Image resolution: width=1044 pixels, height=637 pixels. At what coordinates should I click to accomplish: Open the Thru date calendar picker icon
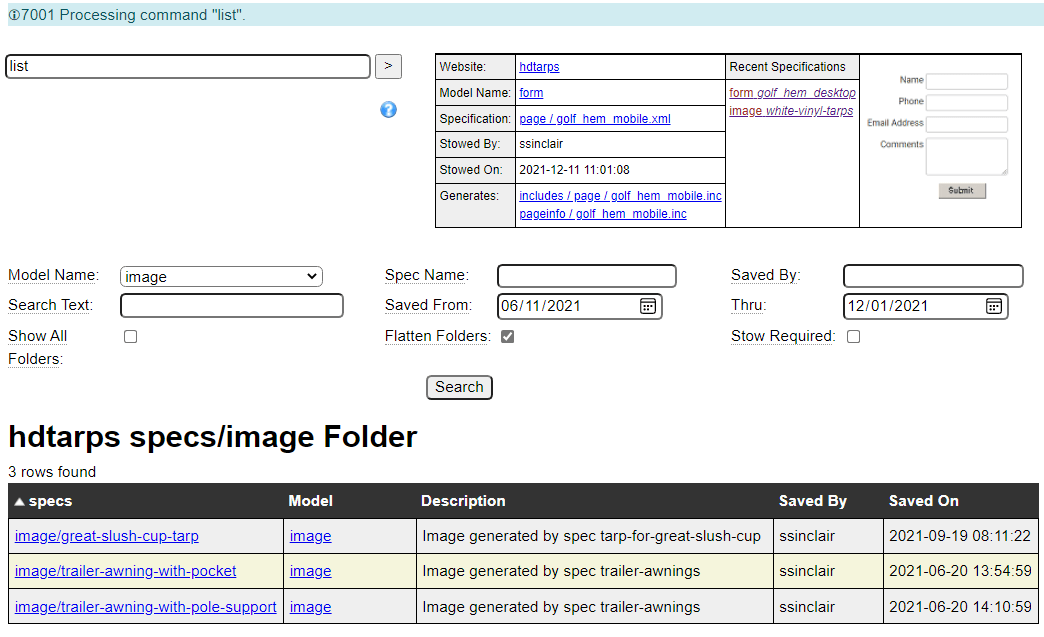coord(993,306)
